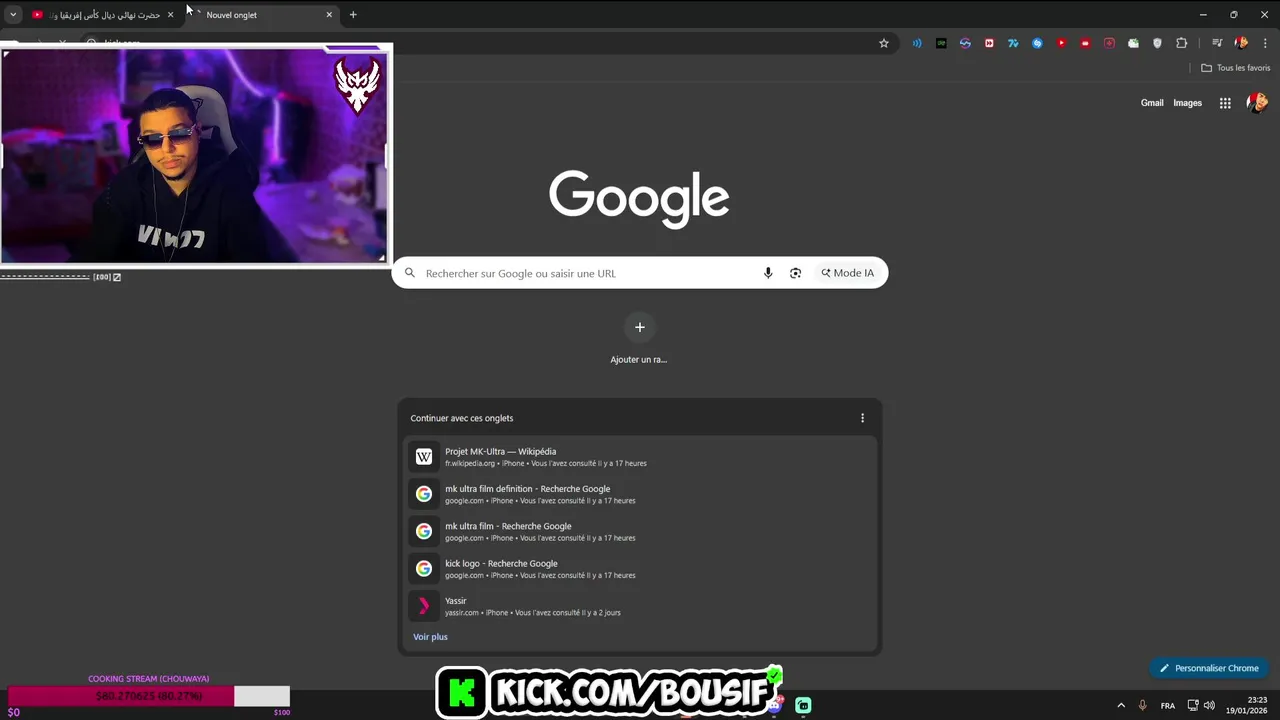This screenshot has width=1280, height=720.
Task: Open a new tab with plus button
Action: pyautogui.click(x=353, y=15)
